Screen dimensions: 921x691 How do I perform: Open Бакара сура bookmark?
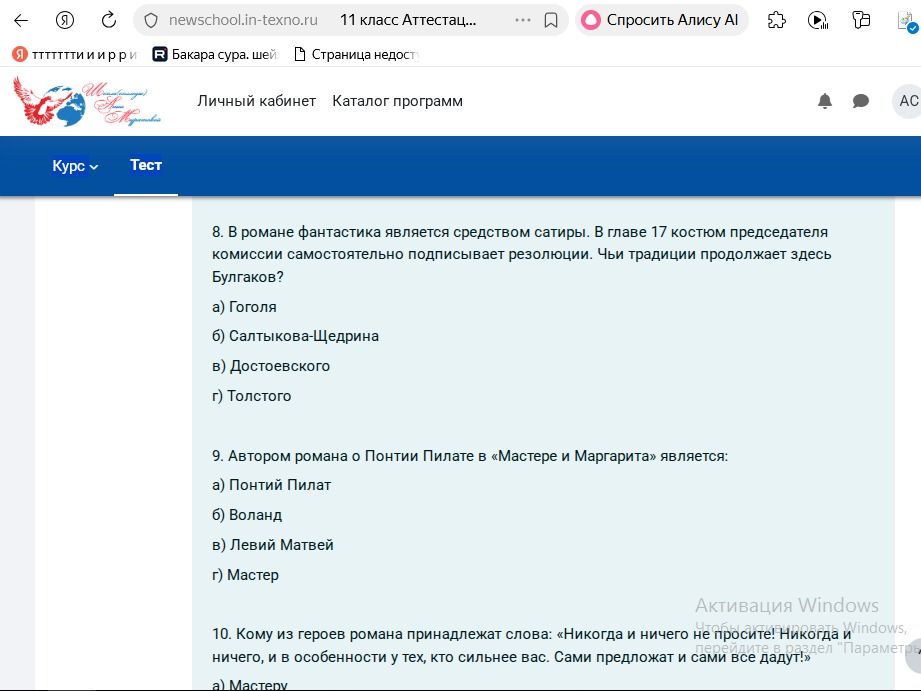(215, 55)
